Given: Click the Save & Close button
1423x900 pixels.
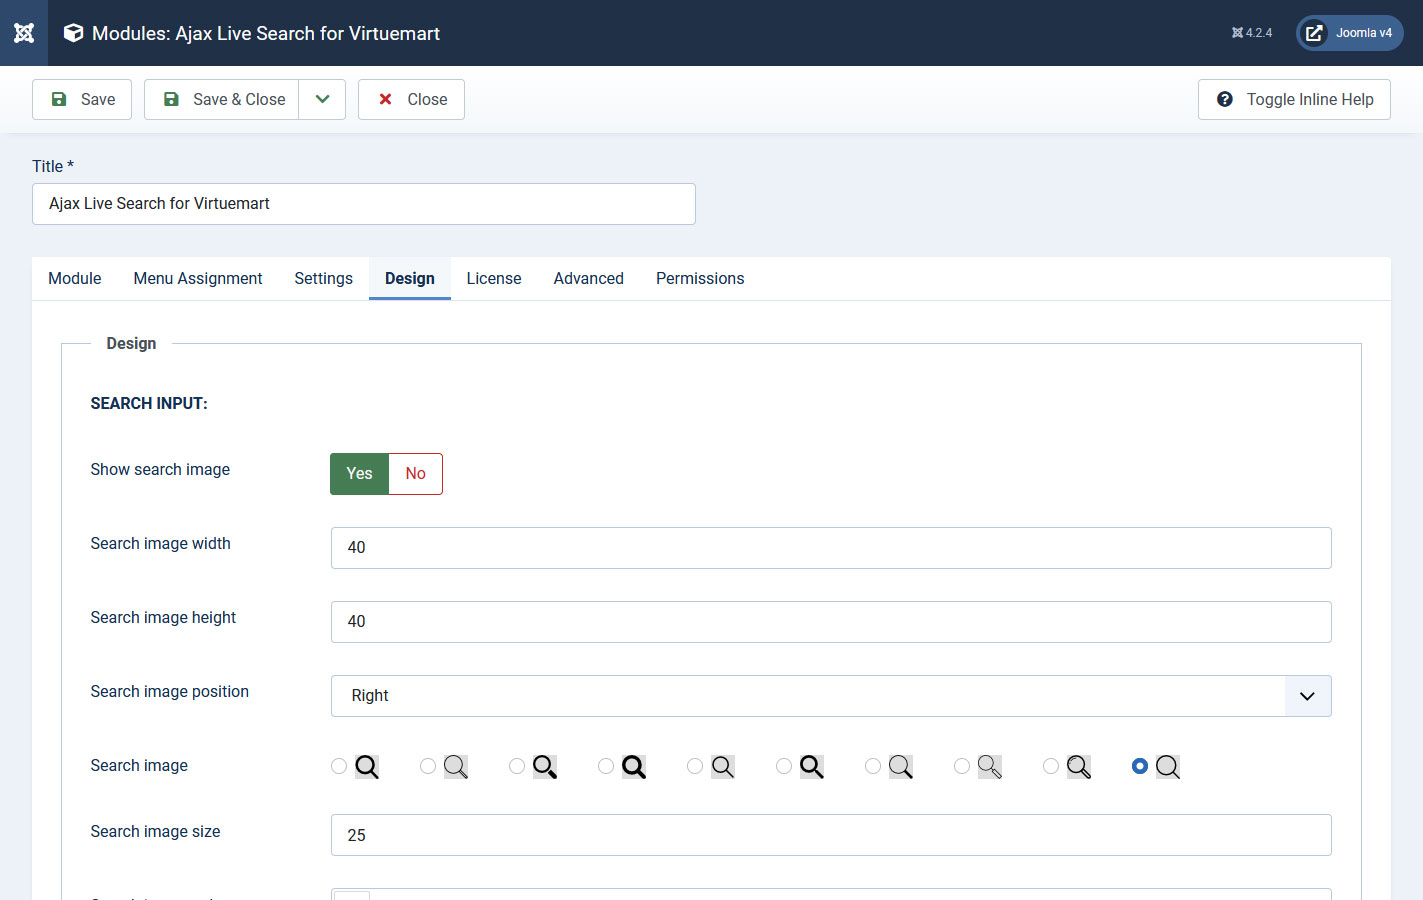Looking at the screenshot, I should point(222,99).
